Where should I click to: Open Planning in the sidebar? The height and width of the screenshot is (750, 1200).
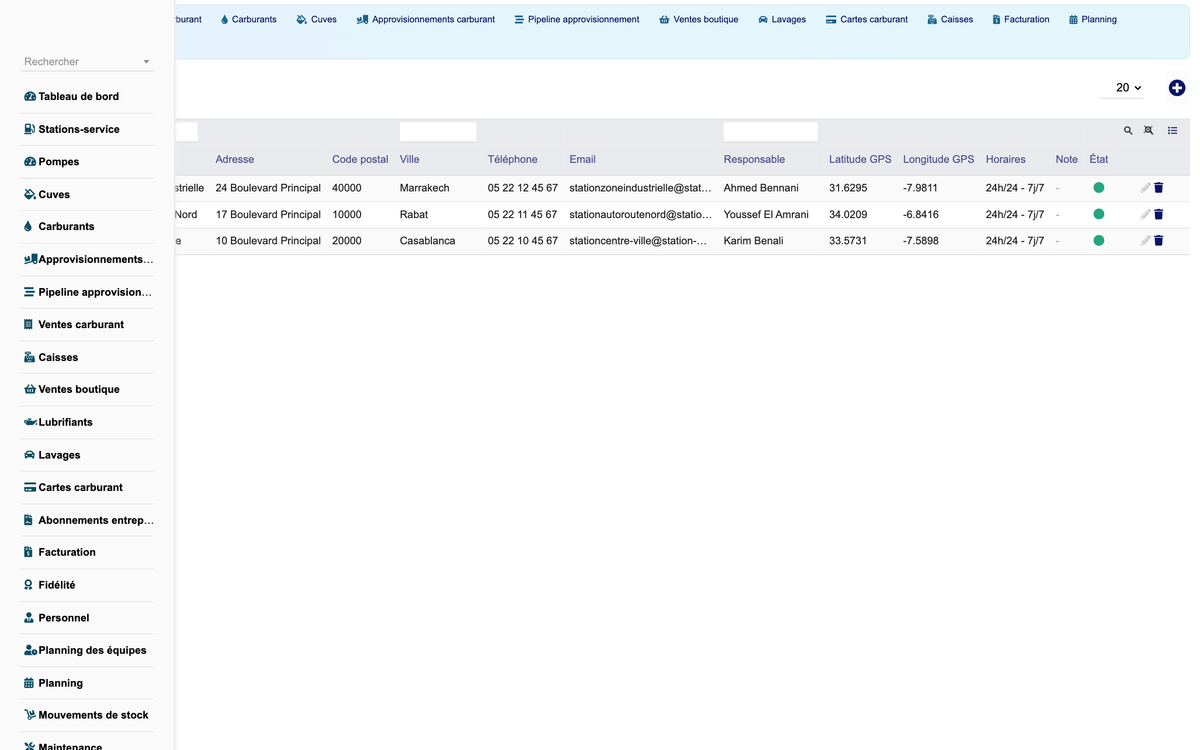(88, 683)
